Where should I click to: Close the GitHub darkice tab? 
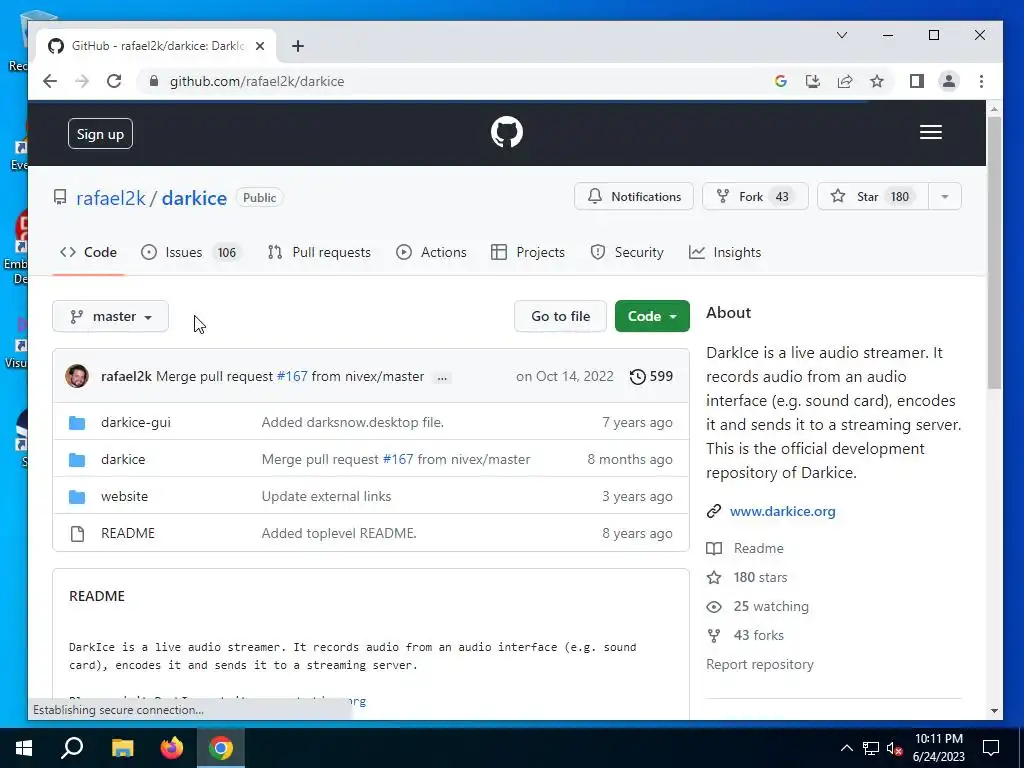coord(260,46)
